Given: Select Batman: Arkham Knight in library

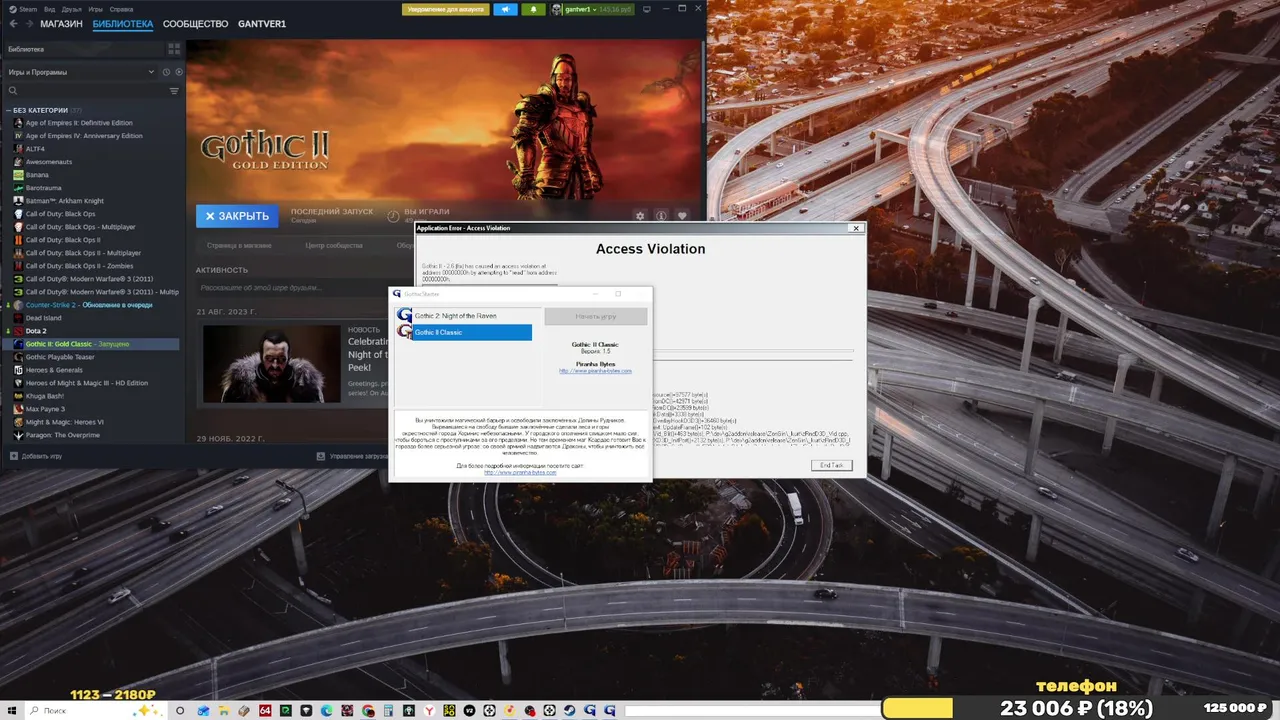Looking at the screenshot, I should (x=65, y=201).
